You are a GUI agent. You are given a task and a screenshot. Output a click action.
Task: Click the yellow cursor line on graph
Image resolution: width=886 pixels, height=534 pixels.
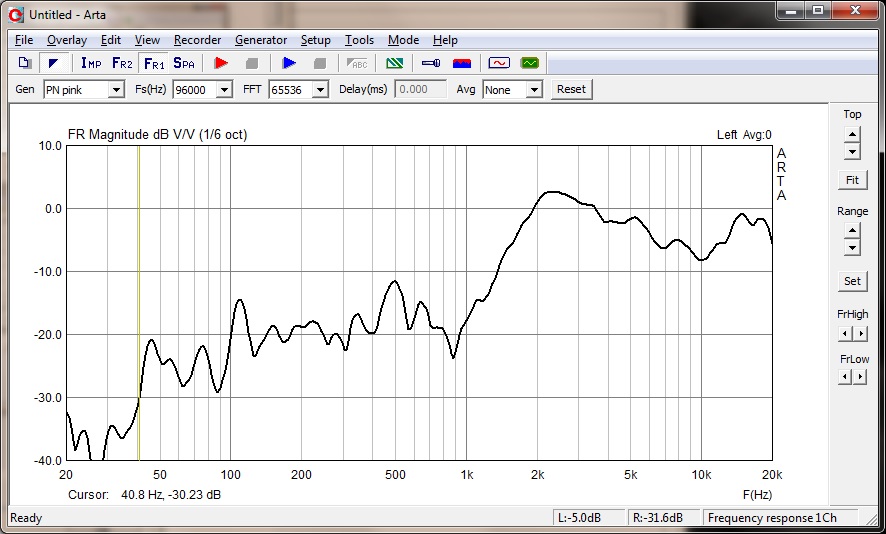[139, 303]
